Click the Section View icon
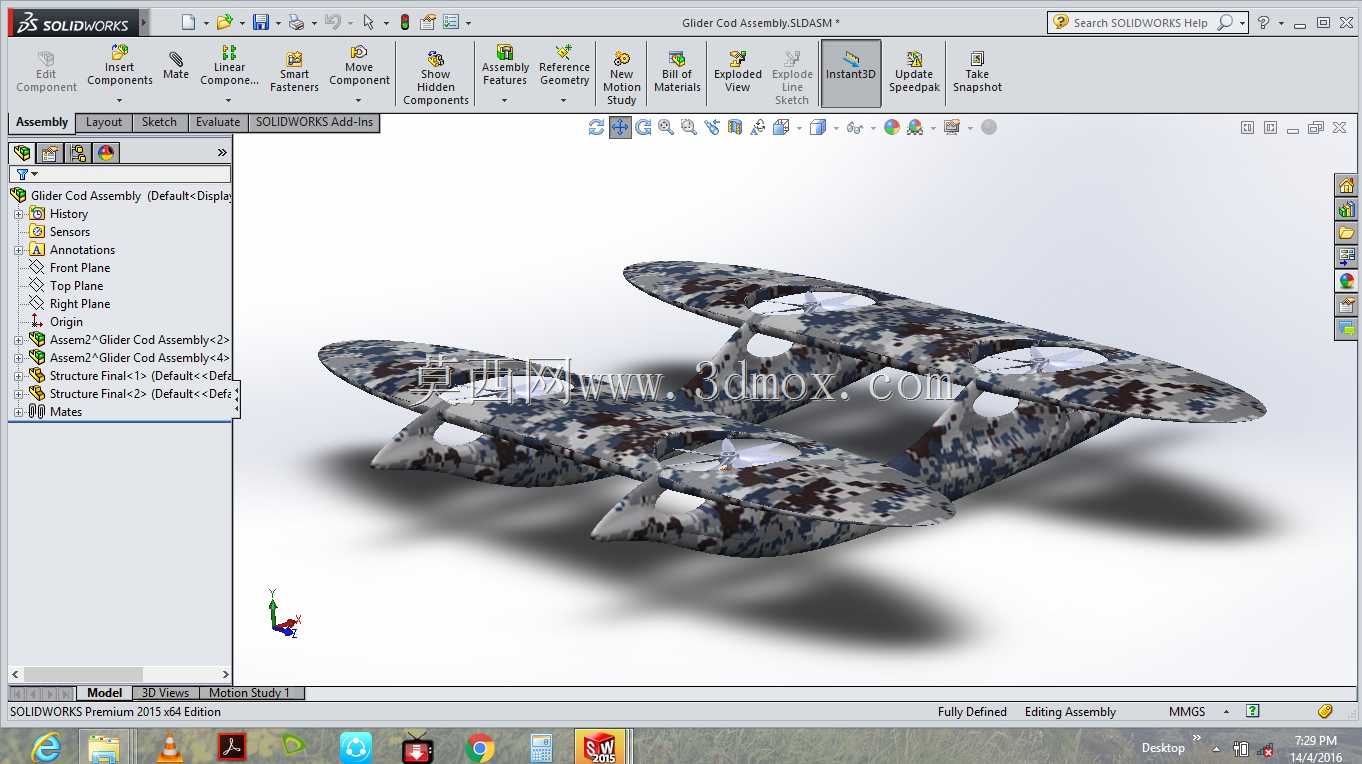Screen dimensions: 1362x764 tap(735, 127)
